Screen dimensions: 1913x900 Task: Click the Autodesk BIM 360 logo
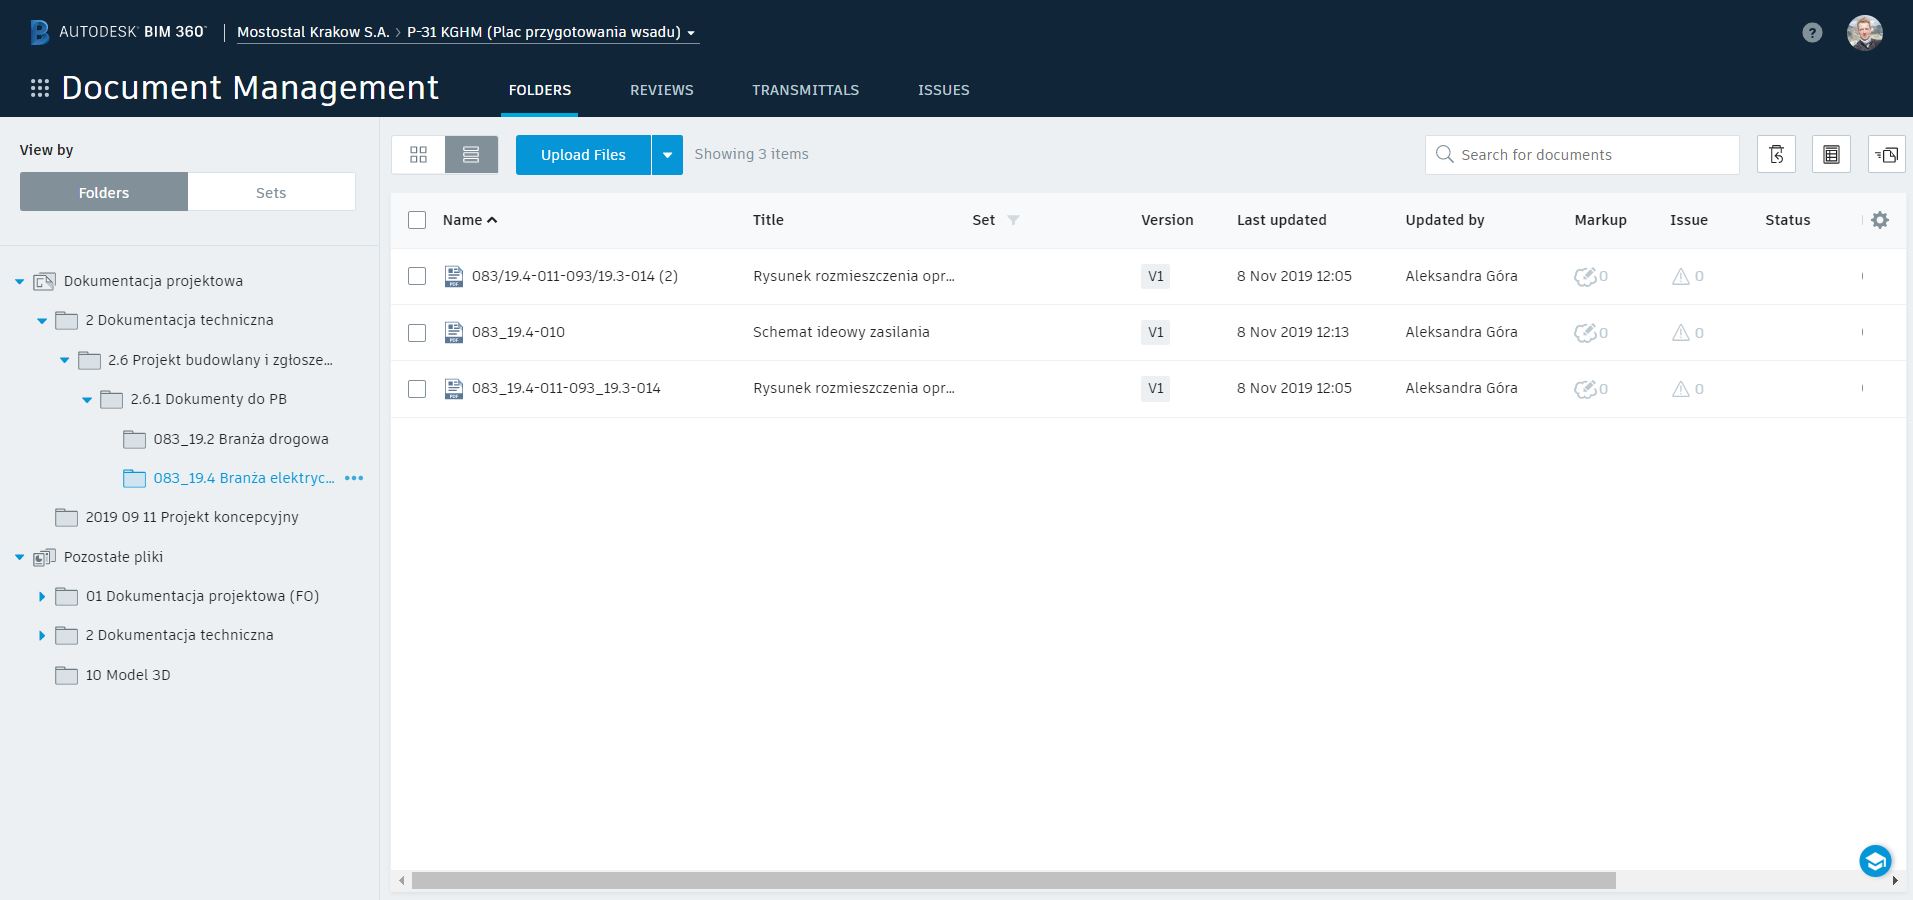(117, 32)
